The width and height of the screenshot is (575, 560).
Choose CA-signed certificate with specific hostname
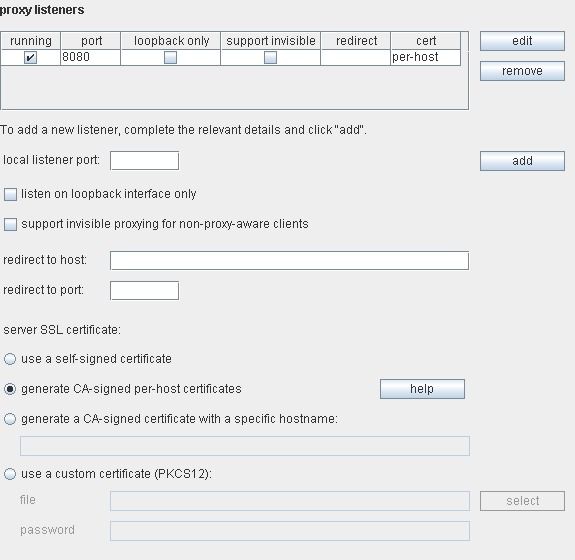pyautogui.click(x=10, y=419)
